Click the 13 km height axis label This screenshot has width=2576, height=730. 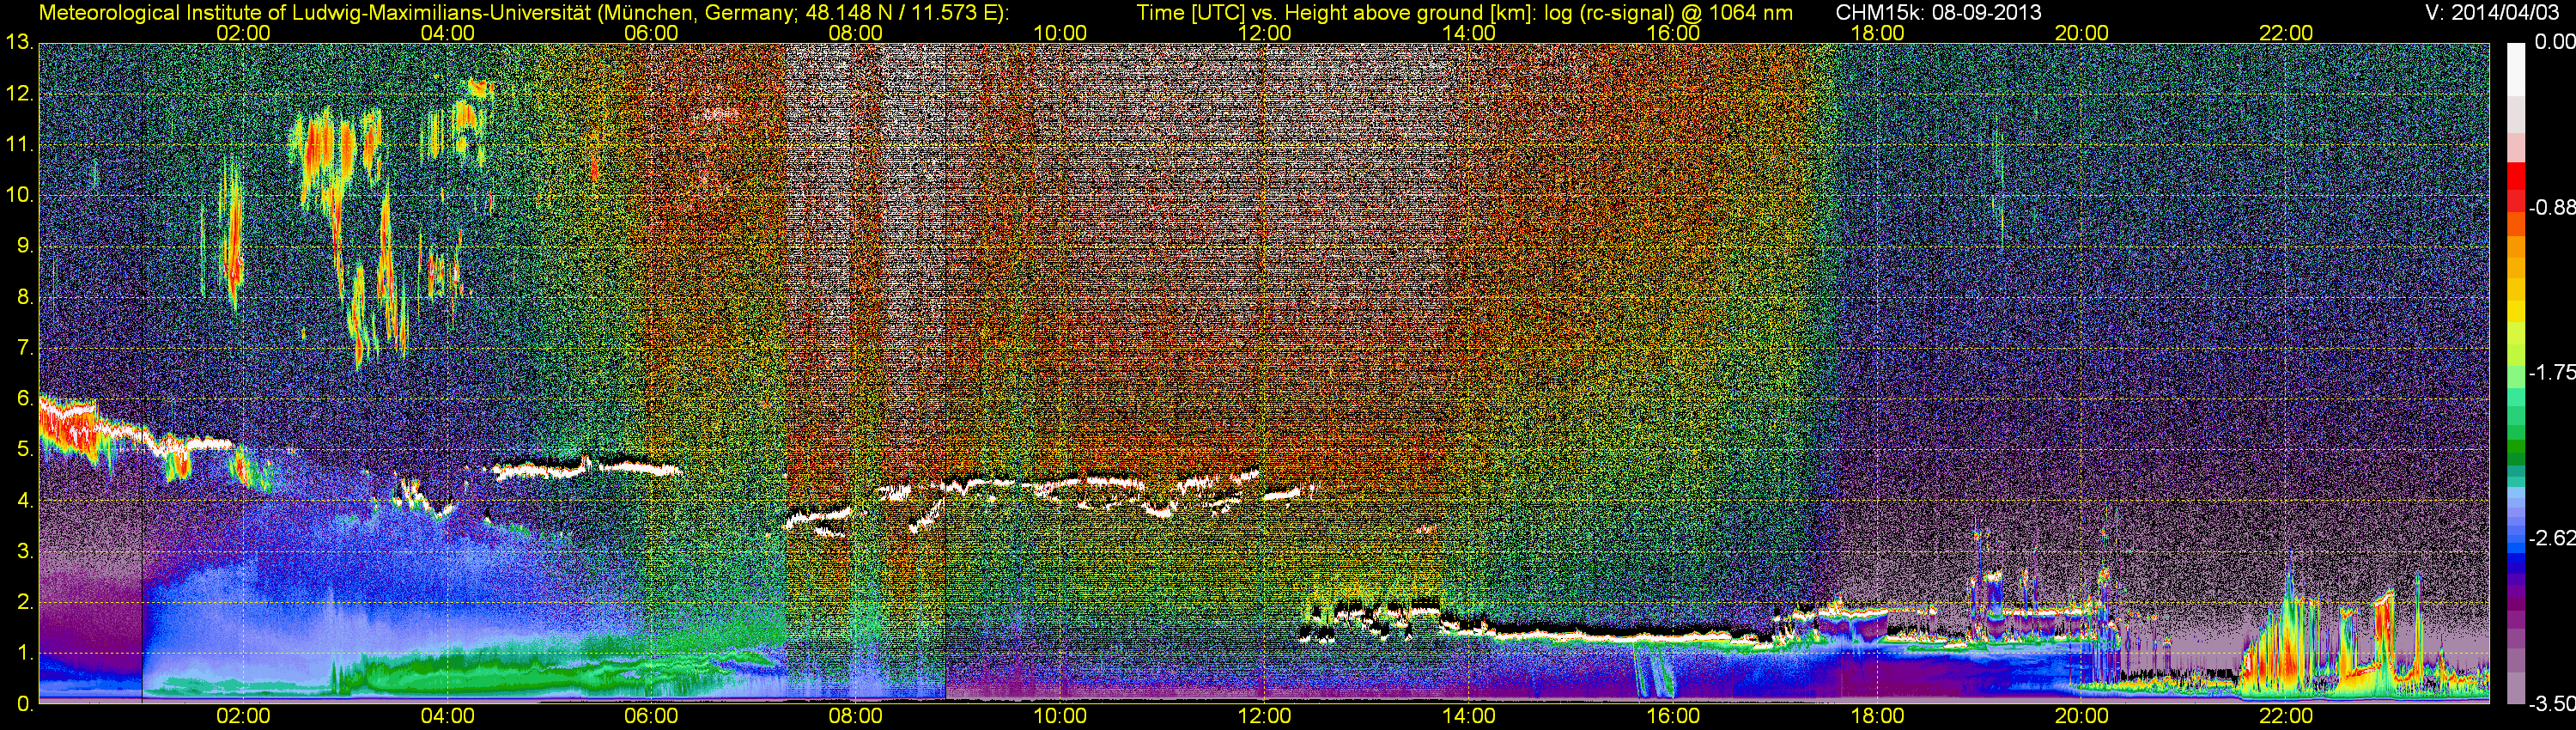click(x=19, y=43)
